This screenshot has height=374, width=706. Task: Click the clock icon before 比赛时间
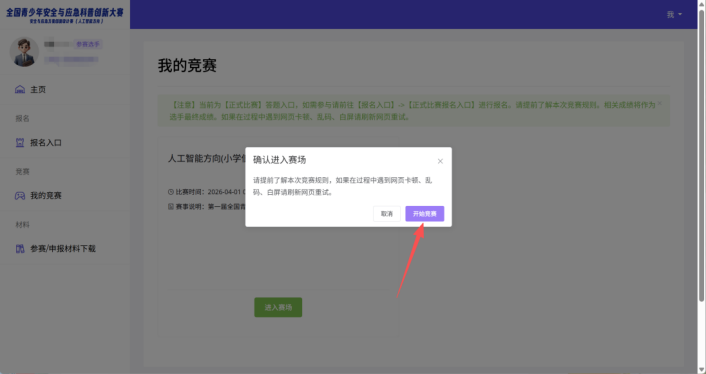point(171,192)
